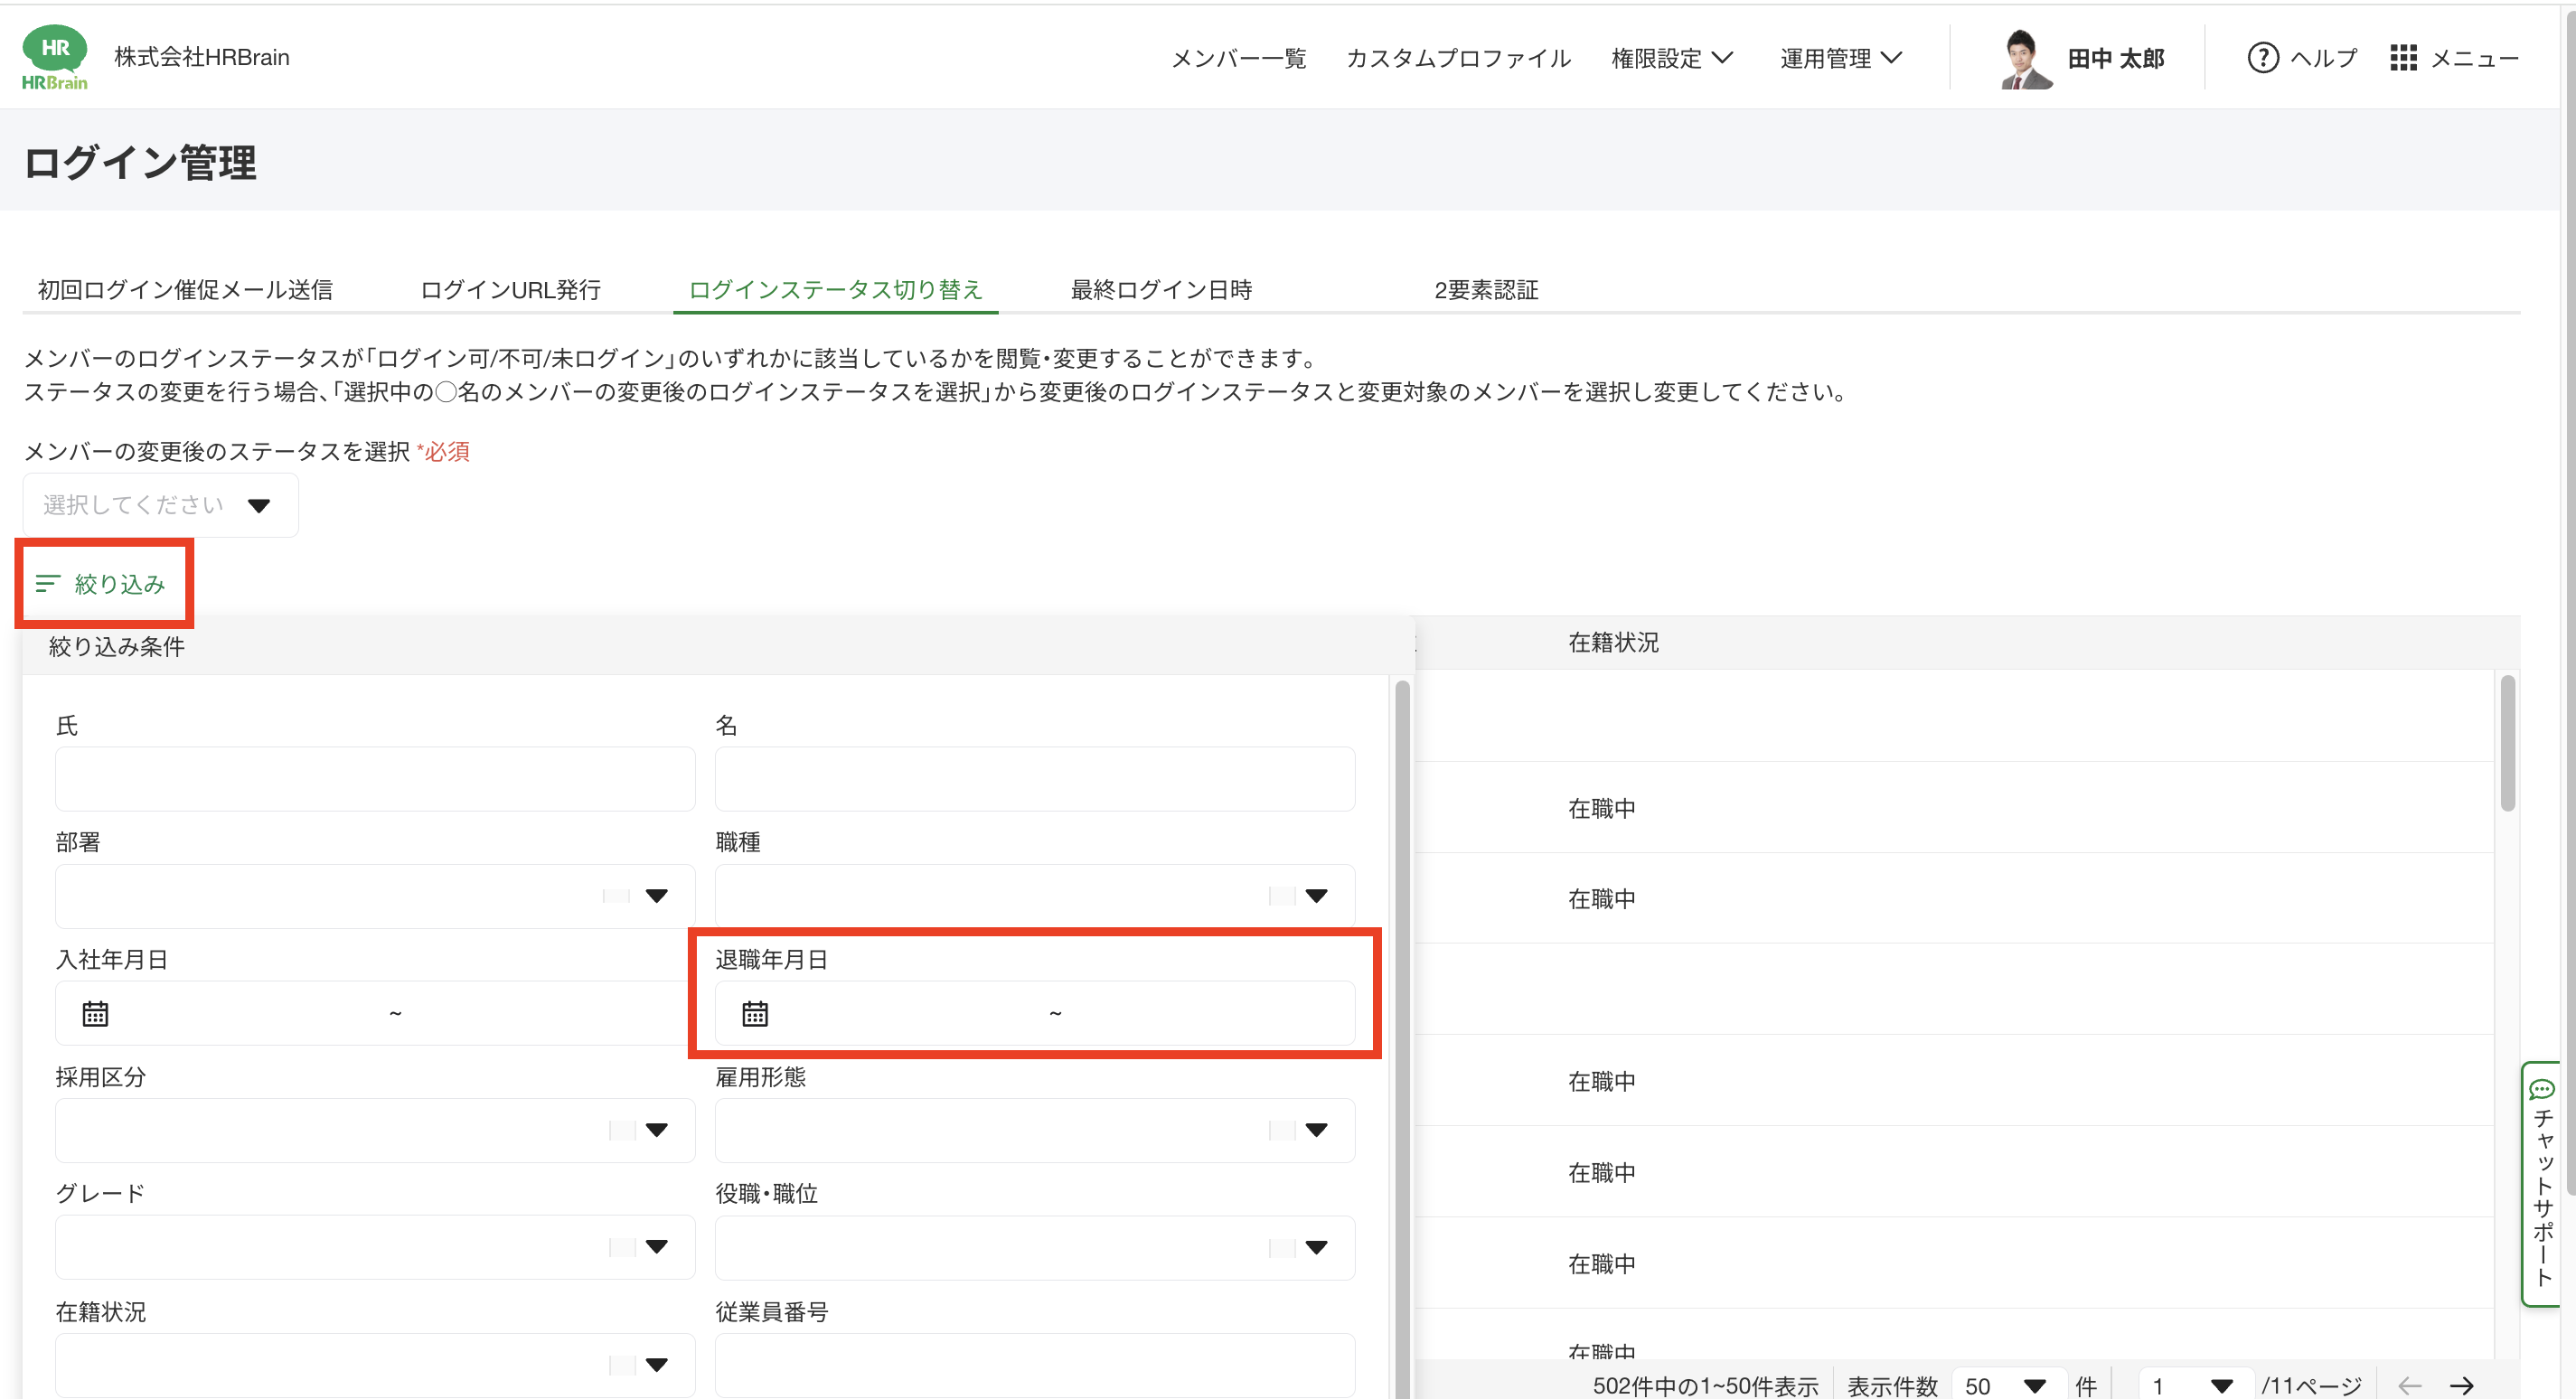Open the チャットサポート chat icon
The image size is (2576, 1399).
(x=2542, y=1089)
